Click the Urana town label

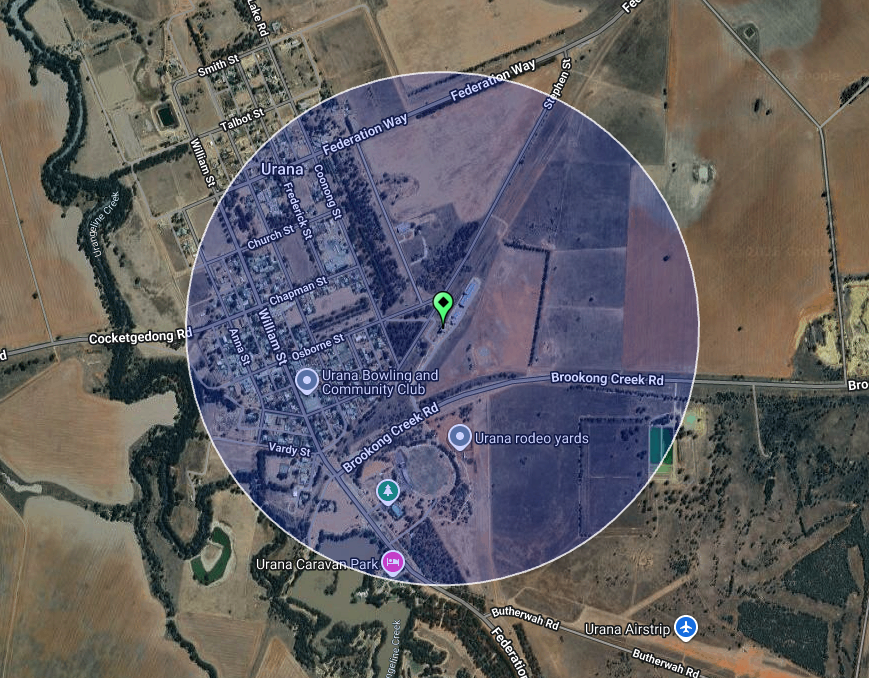click(282, 169)
